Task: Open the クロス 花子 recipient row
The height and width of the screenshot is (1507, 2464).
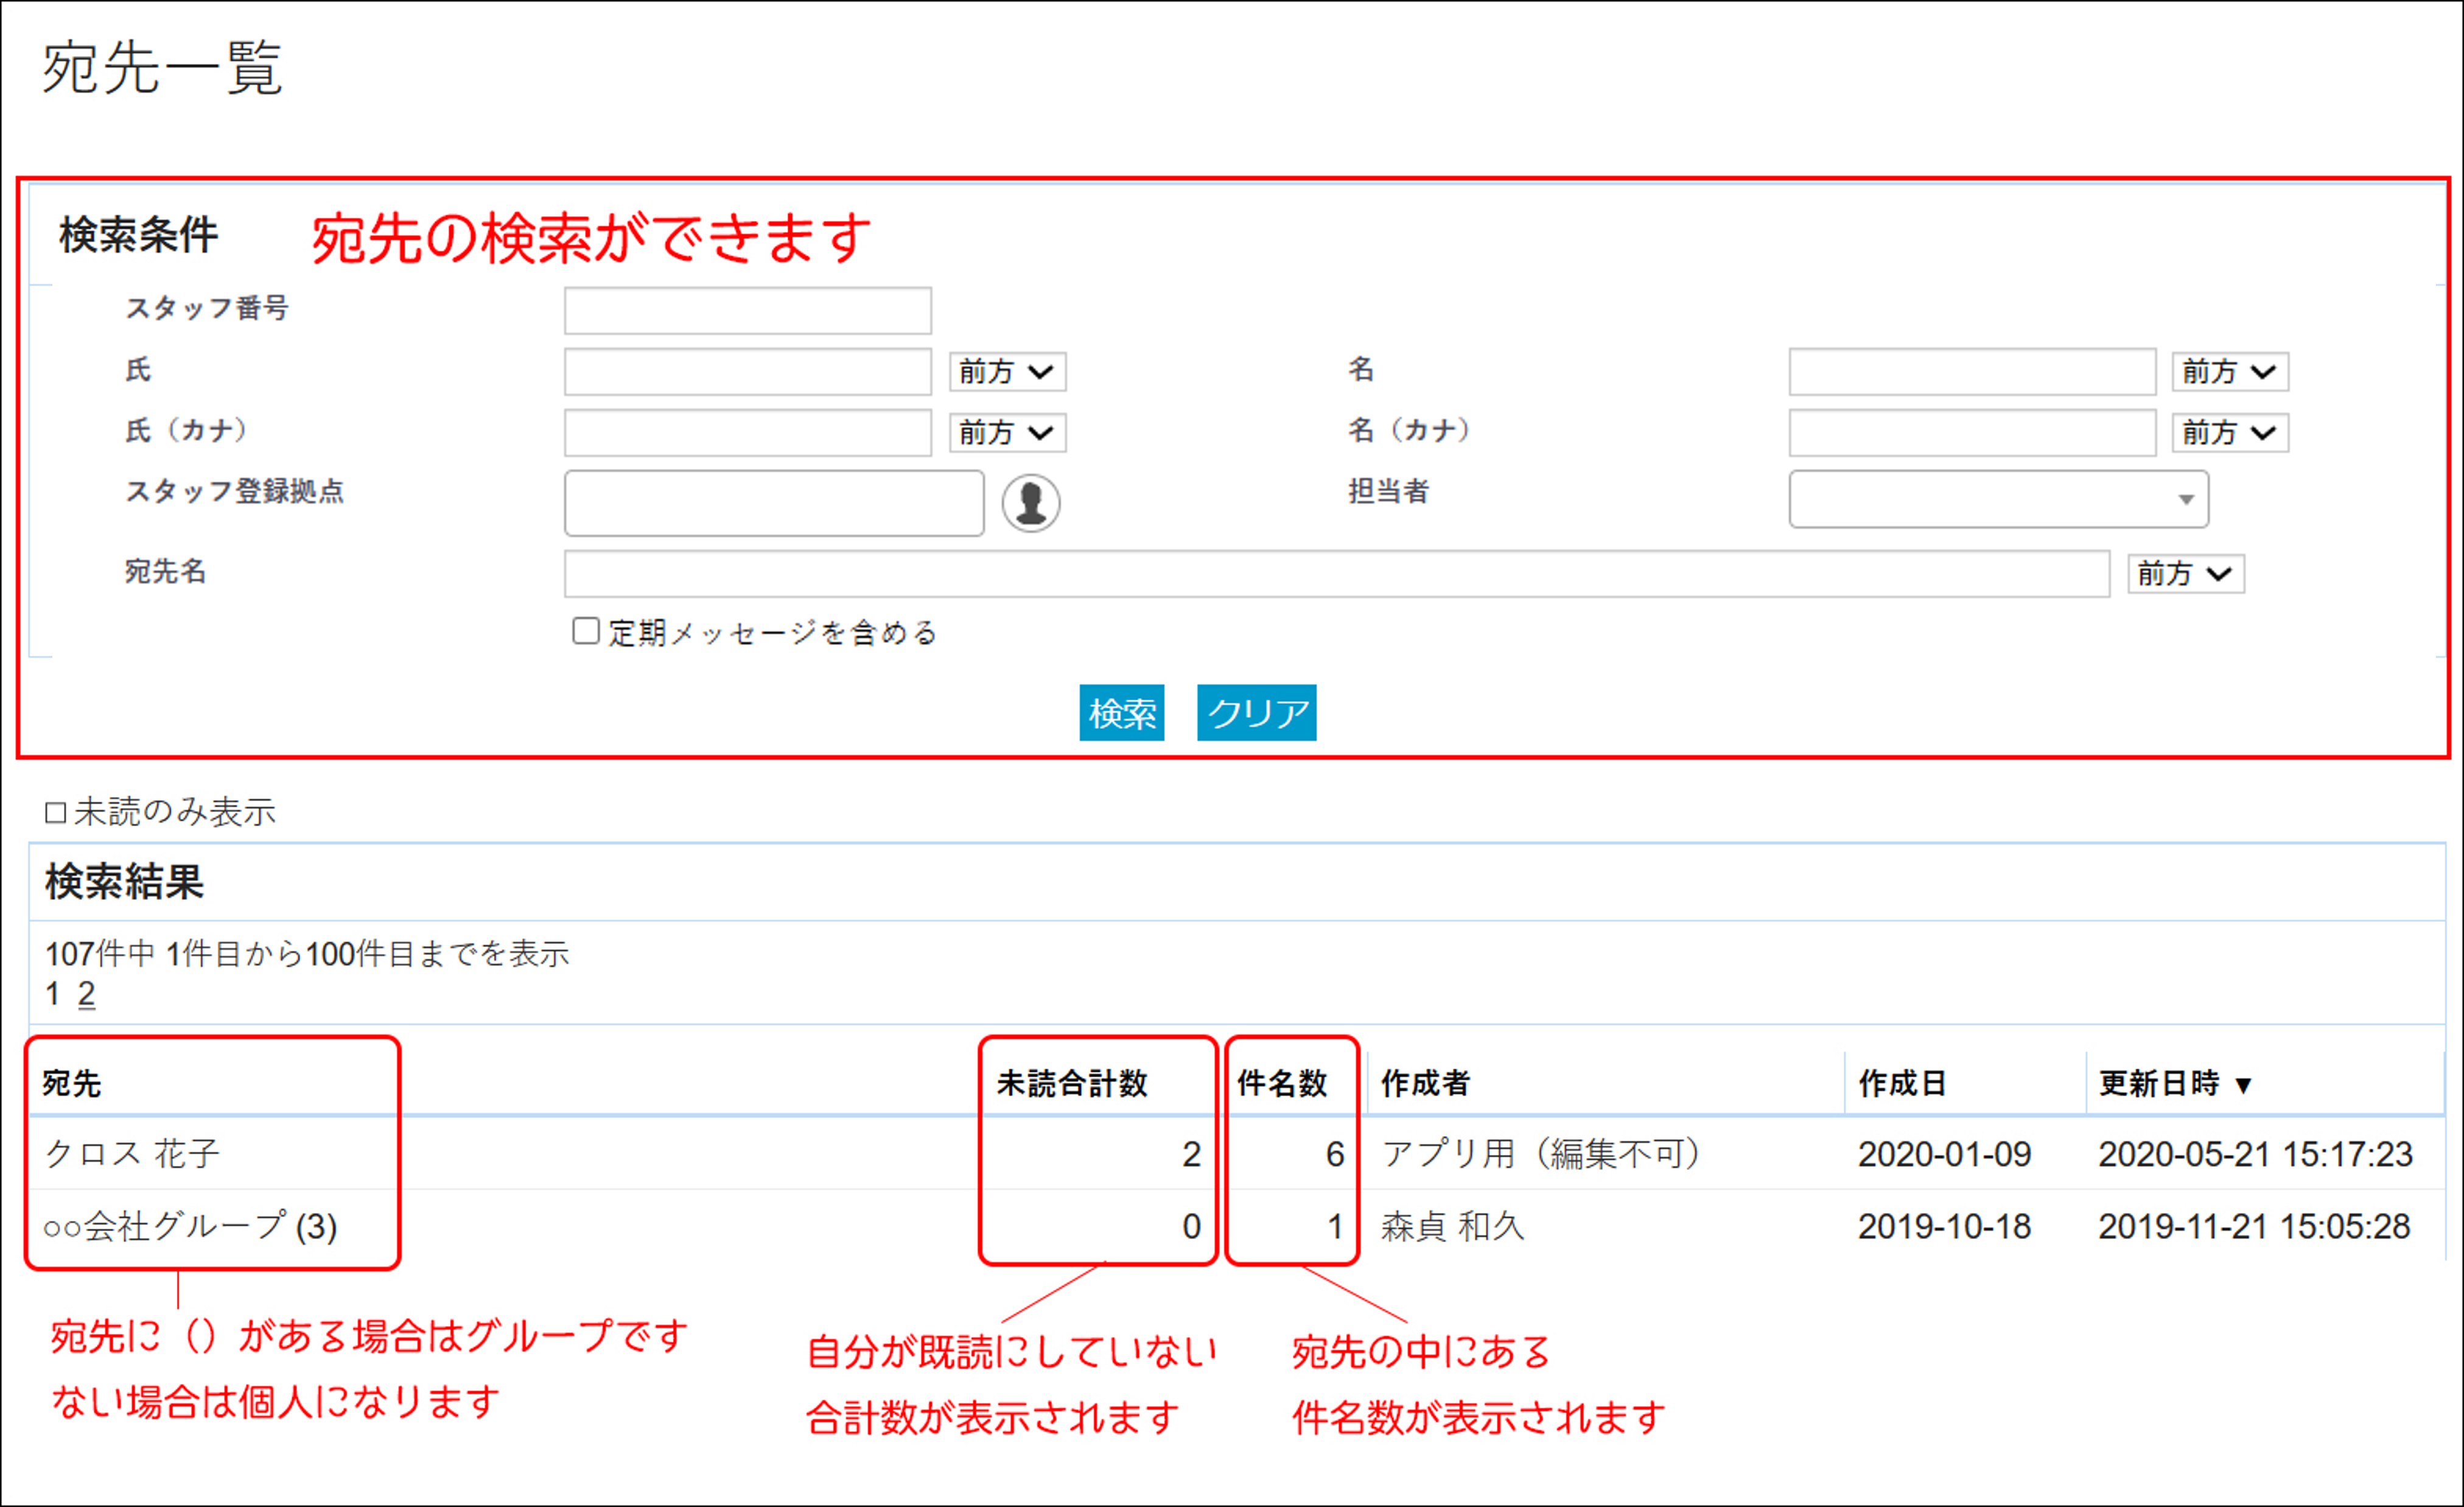Action: [x=131, y=1154]
